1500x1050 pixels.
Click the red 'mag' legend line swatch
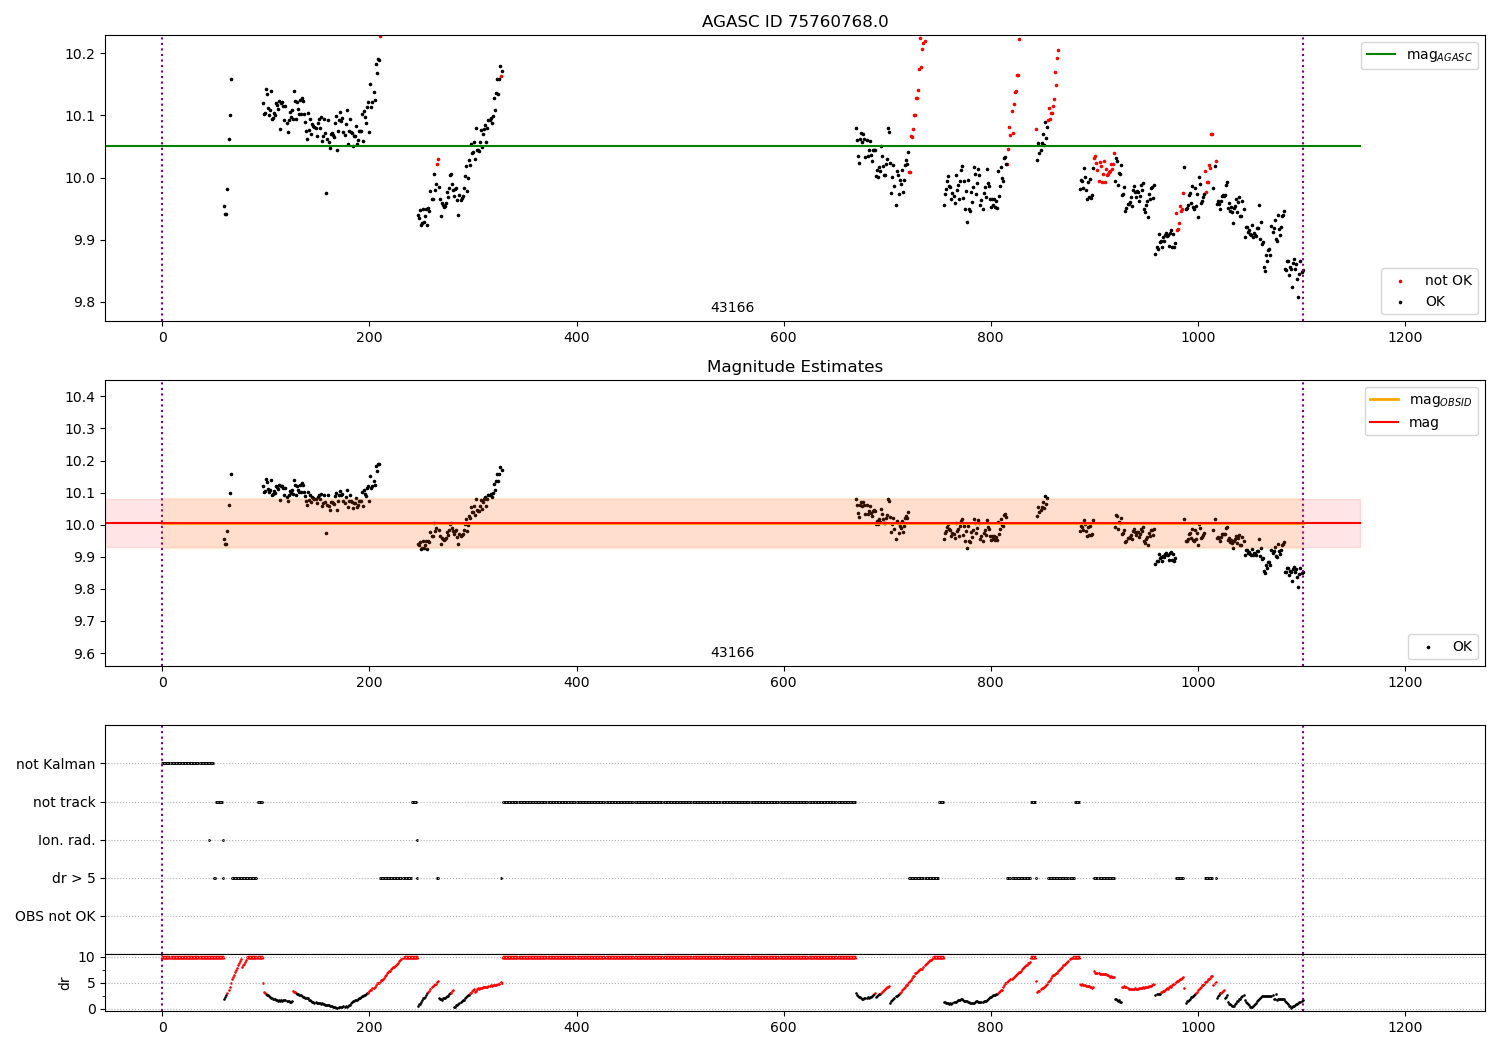click(1385, 423)
